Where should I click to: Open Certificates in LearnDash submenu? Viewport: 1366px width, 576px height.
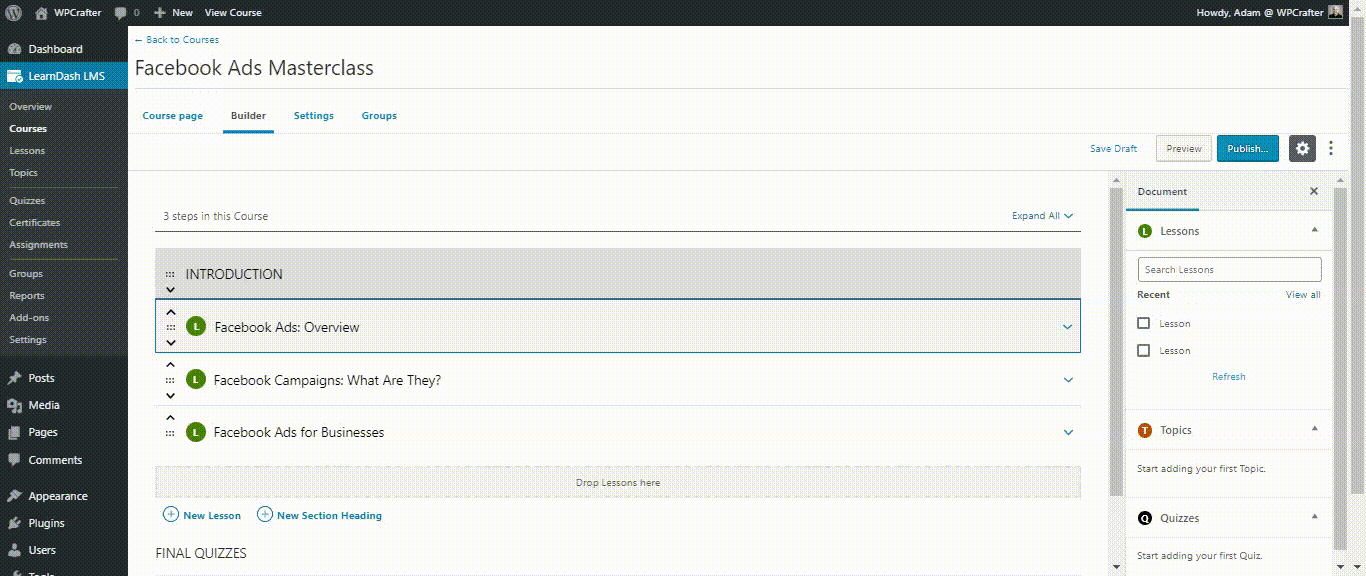coord(35,223)
